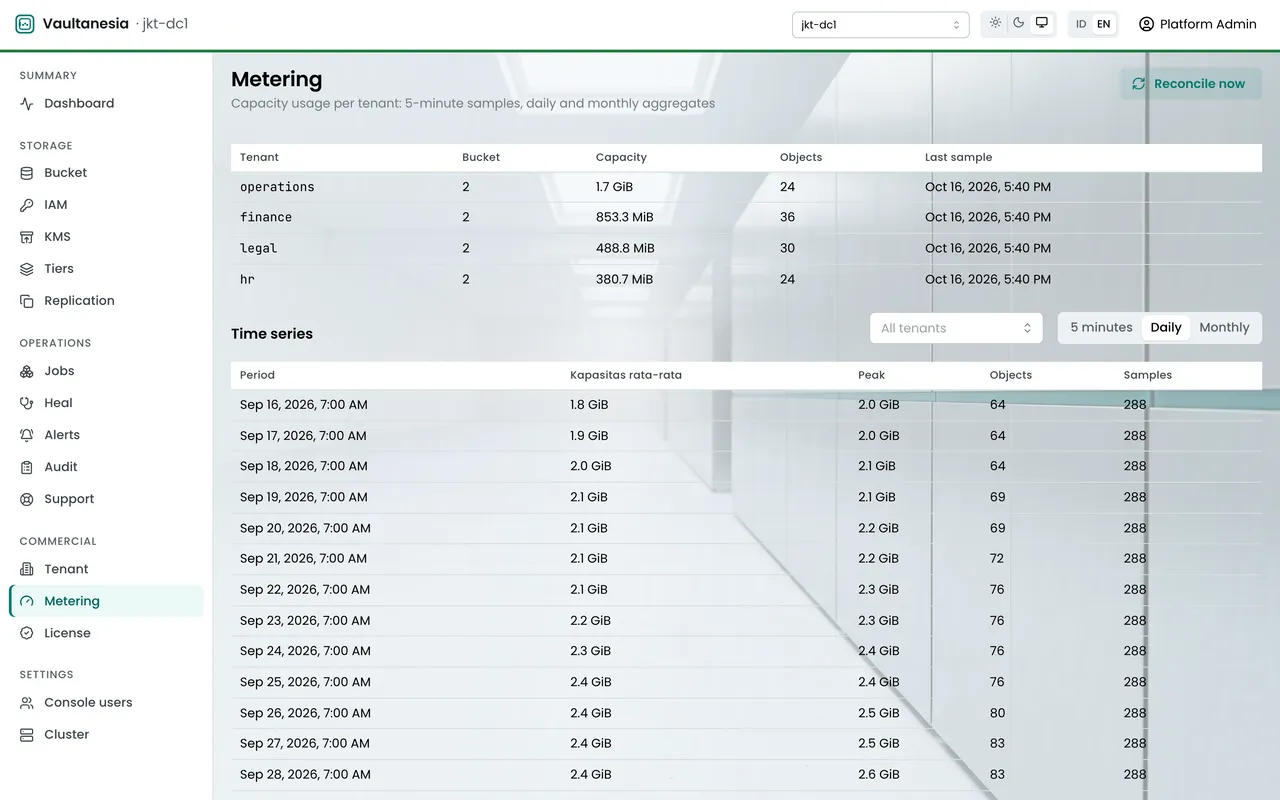Click the Last sample column header
This screenshot has height=800, width=1280.
(x=958, y=157)
